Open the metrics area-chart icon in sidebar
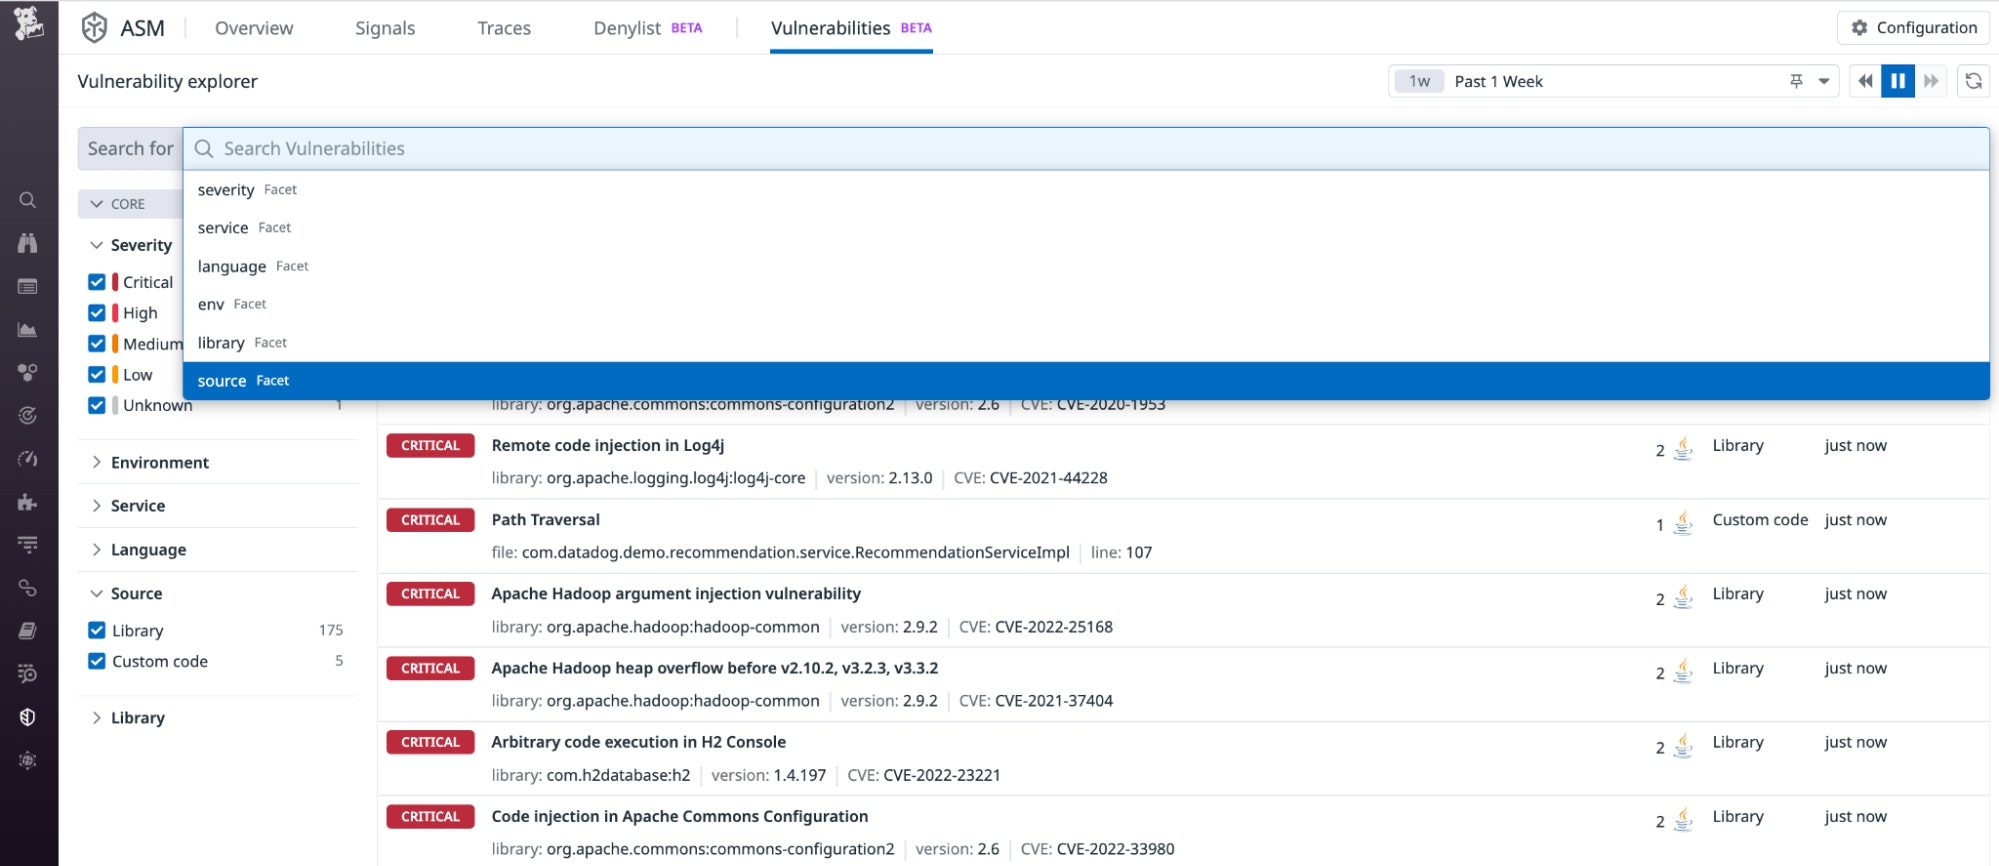 pyautogui.click(x=28, y=329)
